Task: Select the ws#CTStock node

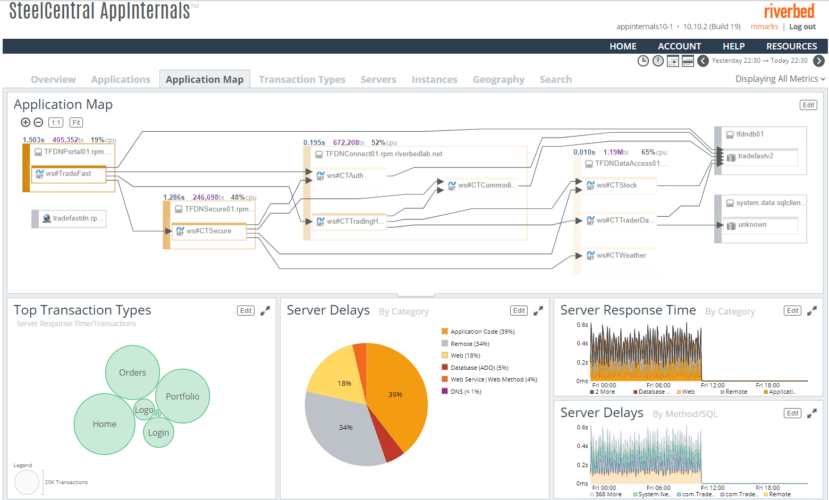Action: 620,186
